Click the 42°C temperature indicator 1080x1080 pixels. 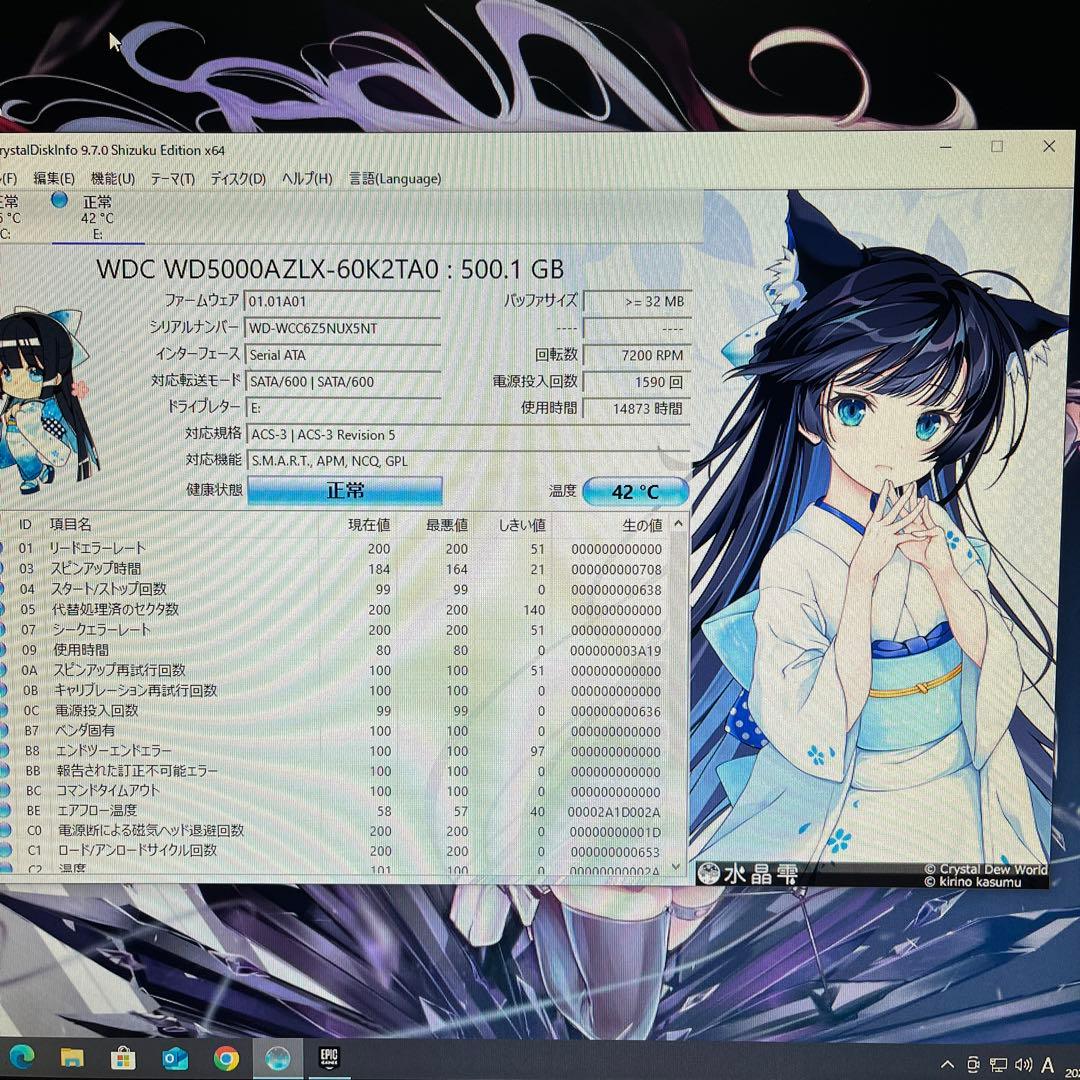[636, 491]
